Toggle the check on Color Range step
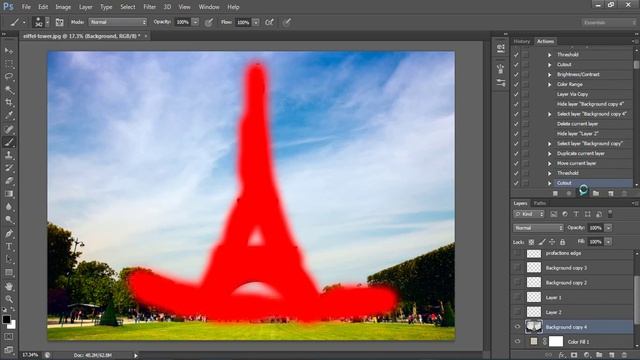Image resolution: width=640 pixels, height=360 pixels. tap(516, 84)
